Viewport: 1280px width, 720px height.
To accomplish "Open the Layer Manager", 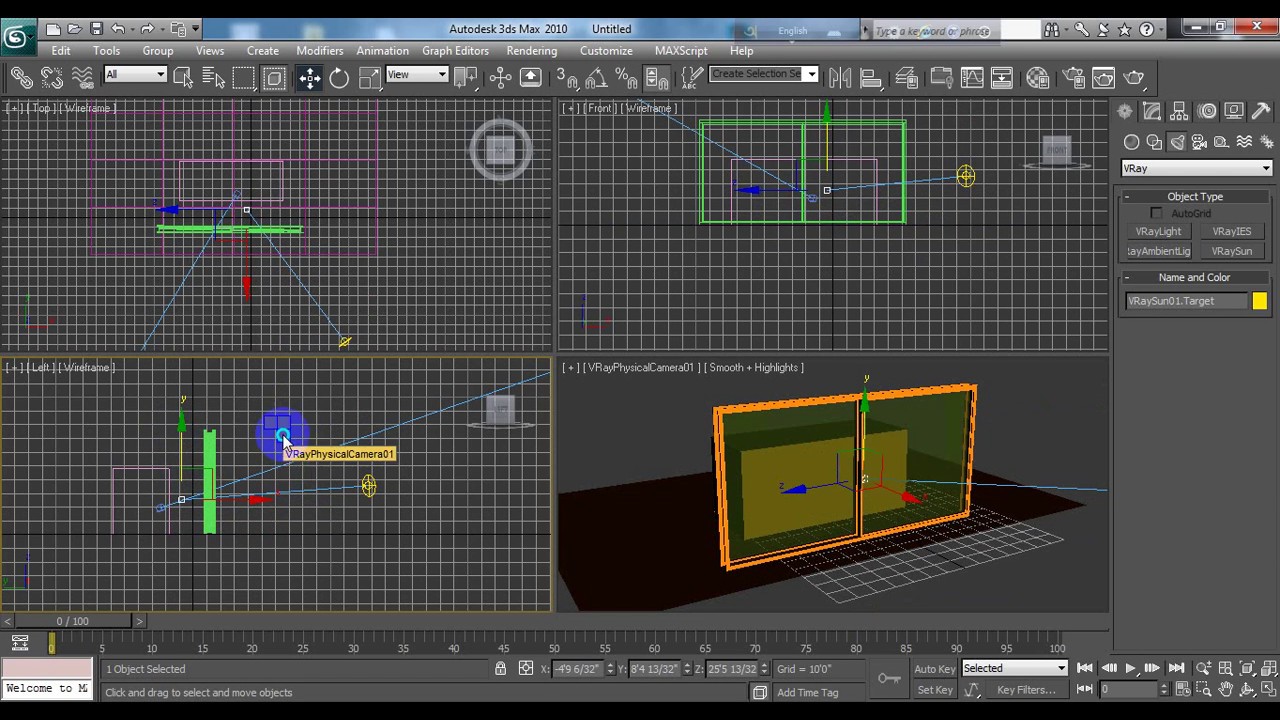I will coord(907,77).
